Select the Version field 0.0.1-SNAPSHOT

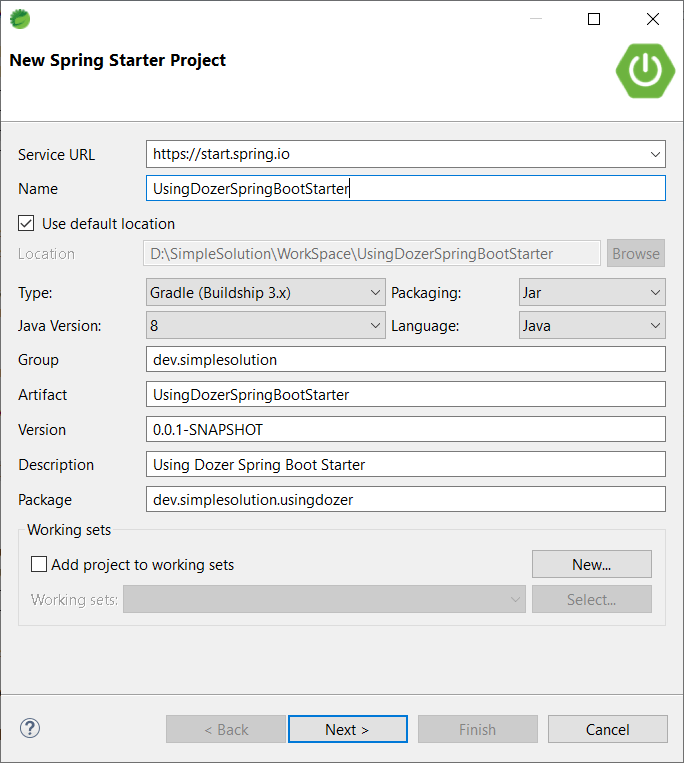406,430
